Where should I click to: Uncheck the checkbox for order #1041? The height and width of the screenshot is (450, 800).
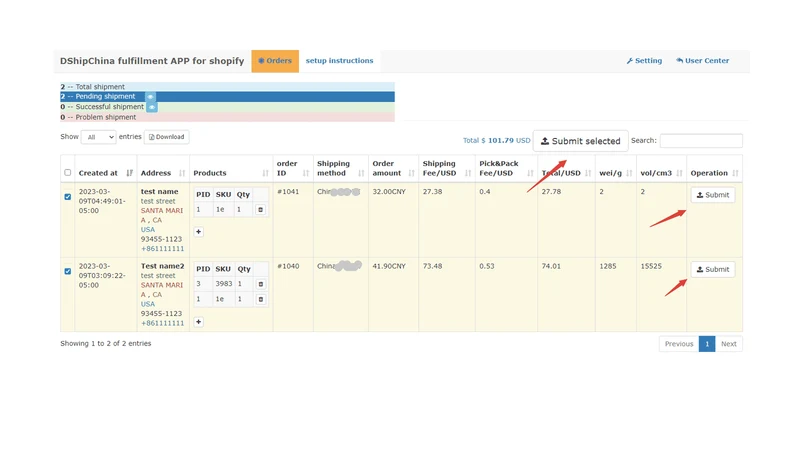coord(68,196)
